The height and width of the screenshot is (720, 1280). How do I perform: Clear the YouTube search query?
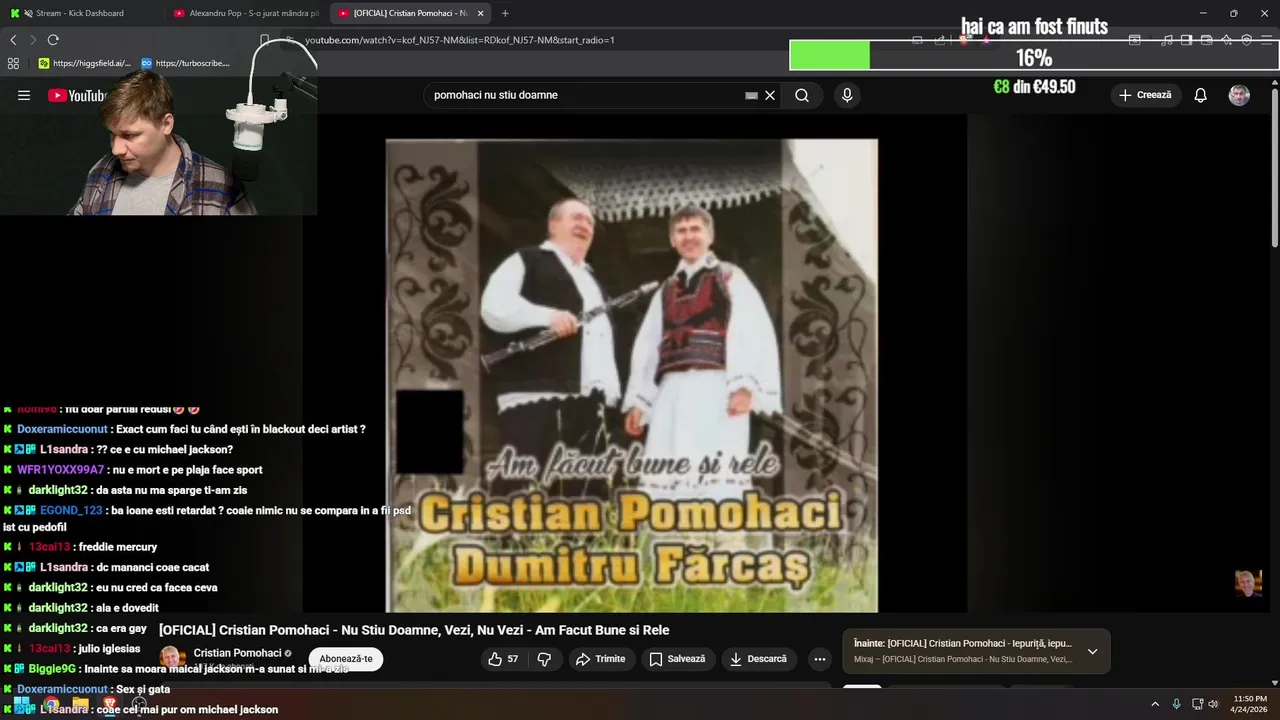pyautogui.click(x=770, y=95)
